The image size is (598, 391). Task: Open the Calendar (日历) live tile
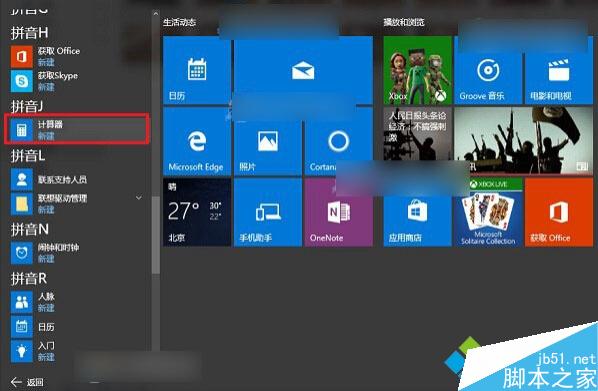pyautogui.click(x=197, y=70)
